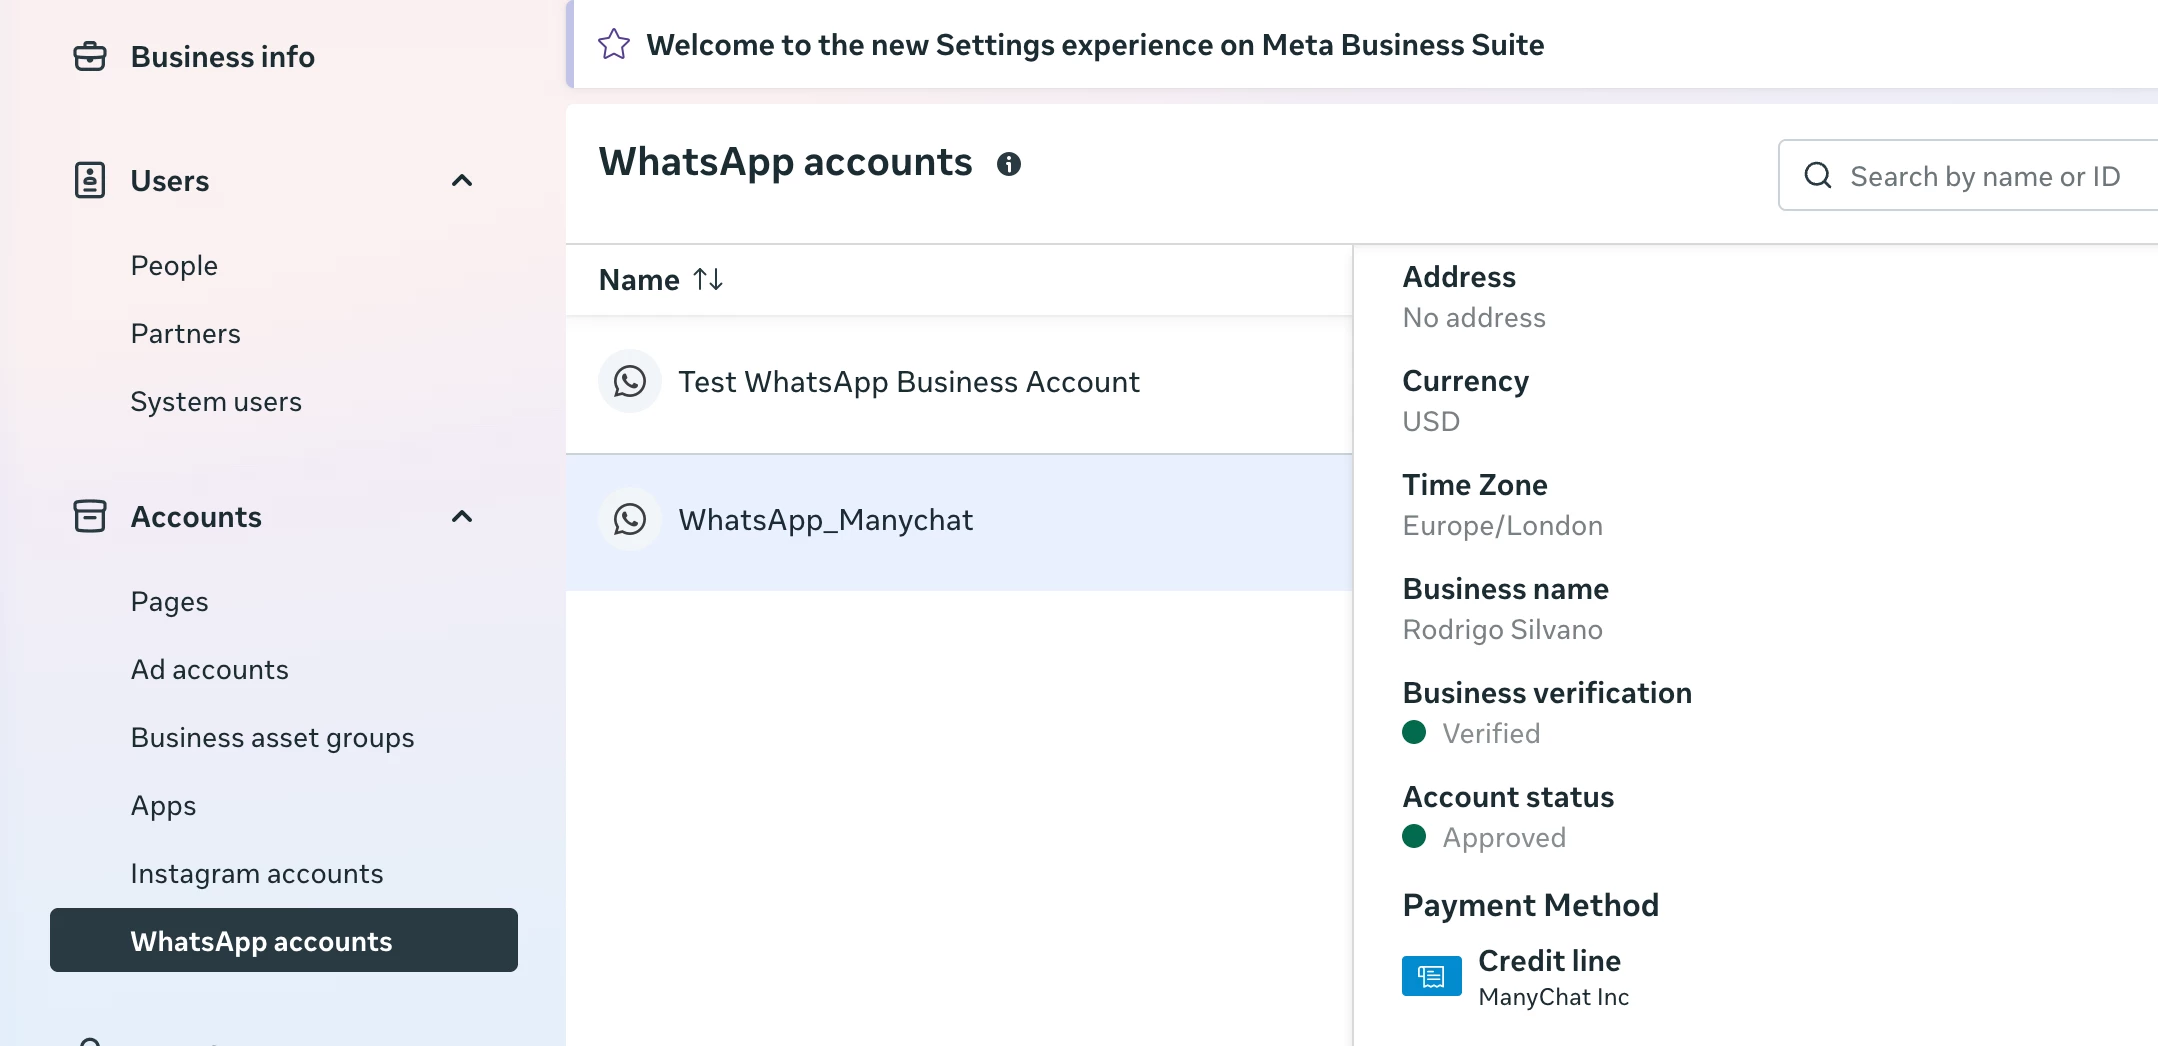This screenshot has width=2158, height=1046.
Task: Open the Partners page
Action: click(x=186, y=333)
